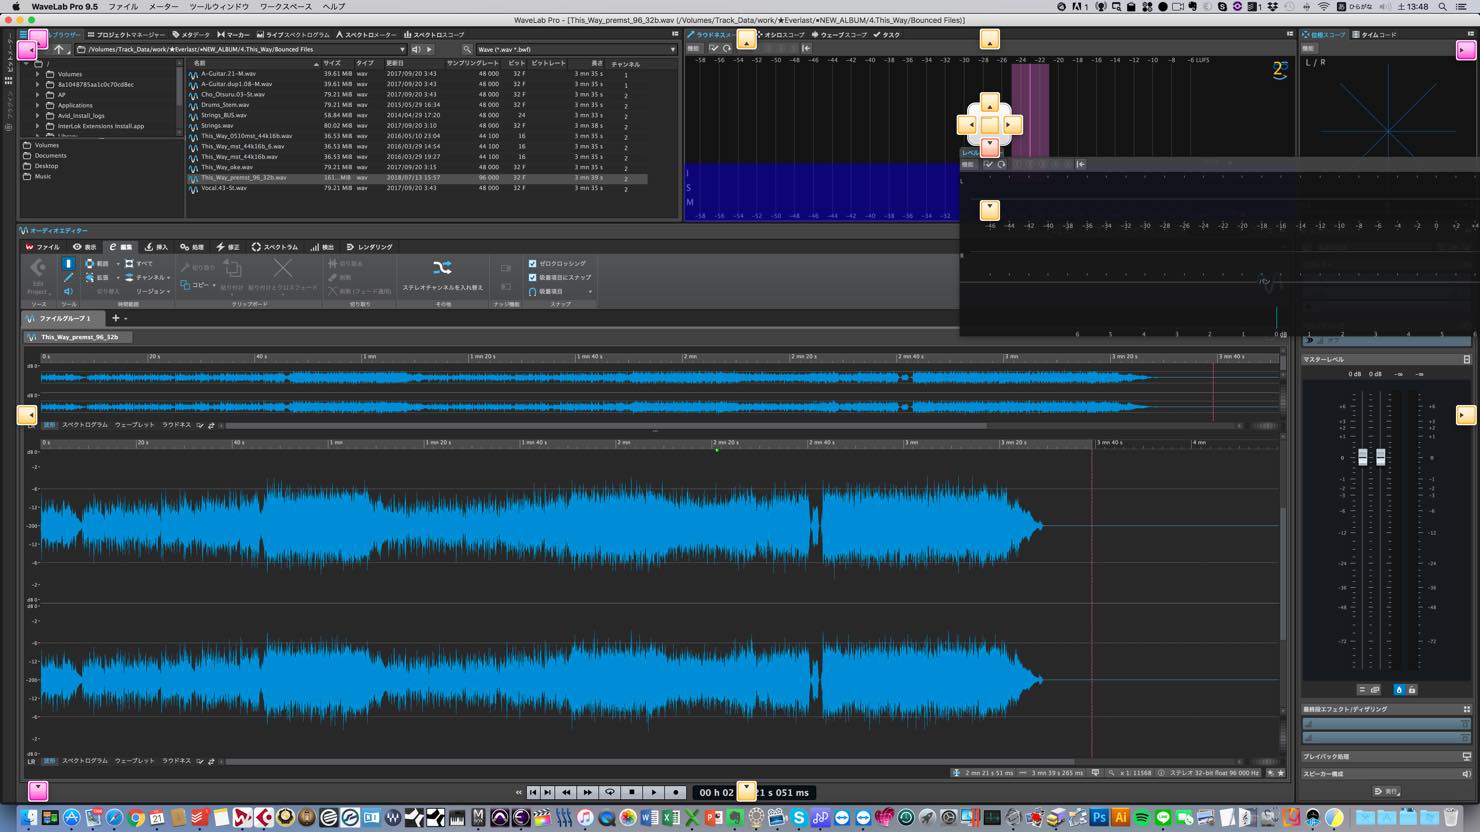Click the parent folder up-arrow icon

pyautogui.click(x=59, y=49)
